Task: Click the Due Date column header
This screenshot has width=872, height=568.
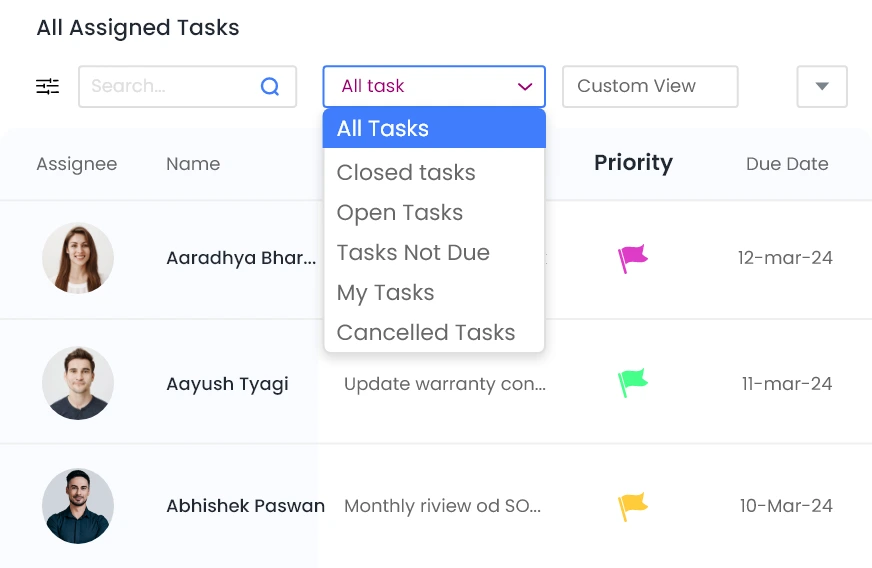Action: (x=787, y=164)
